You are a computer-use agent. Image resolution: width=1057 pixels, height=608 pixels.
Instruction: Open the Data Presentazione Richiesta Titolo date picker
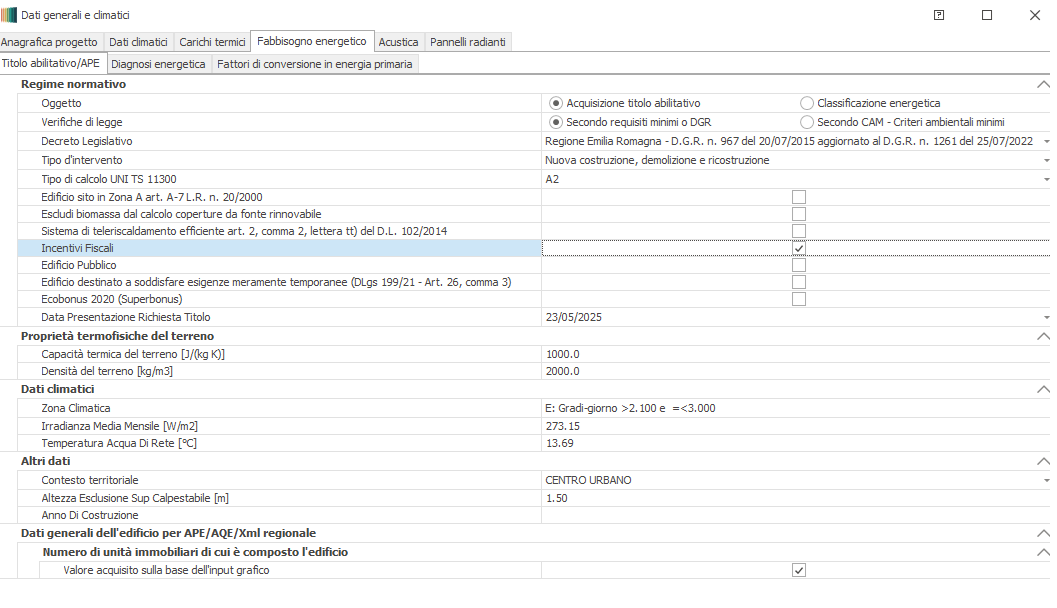point(1045,317)
